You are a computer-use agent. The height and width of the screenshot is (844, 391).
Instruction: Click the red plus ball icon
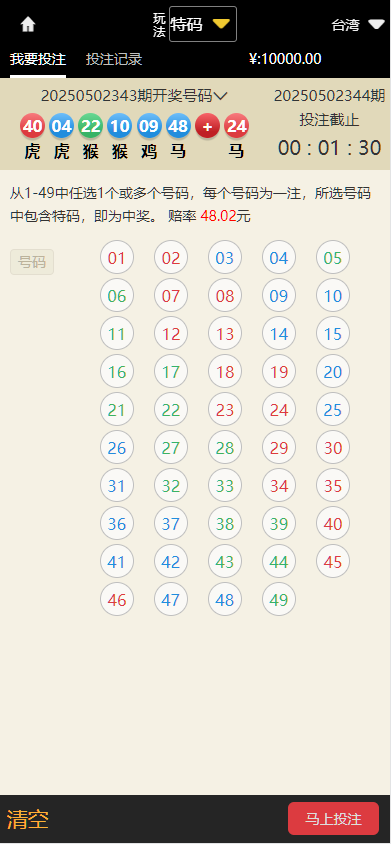point(207,126)
